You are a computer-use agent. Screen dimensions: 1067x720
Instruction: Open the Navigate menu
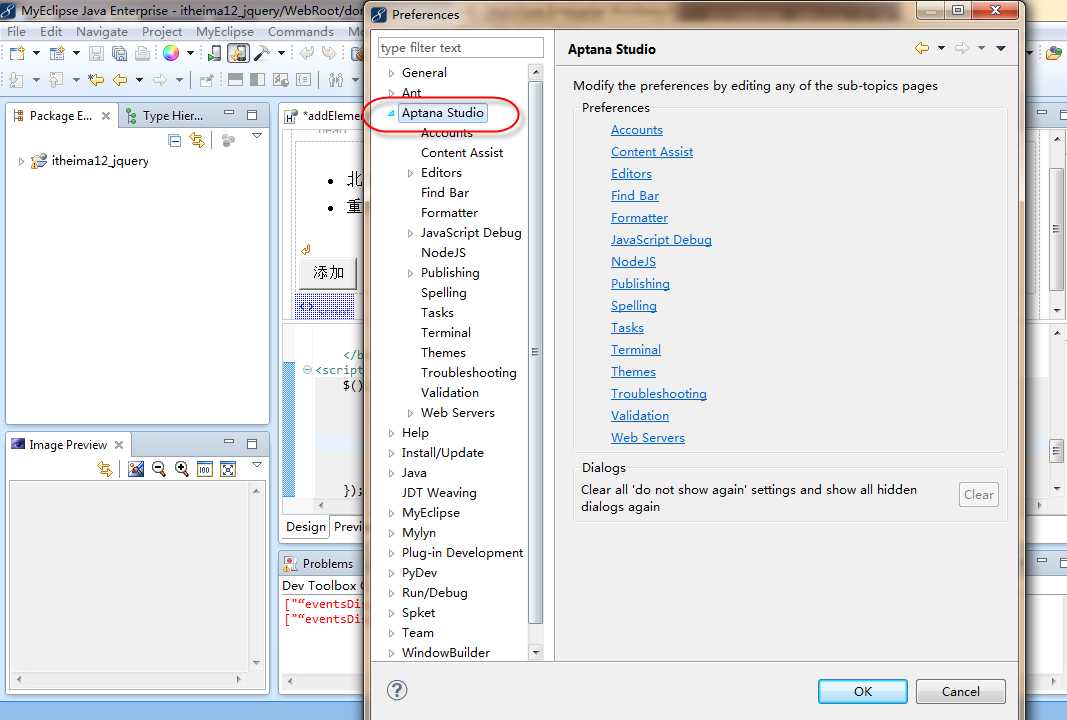tap(102, 31)
